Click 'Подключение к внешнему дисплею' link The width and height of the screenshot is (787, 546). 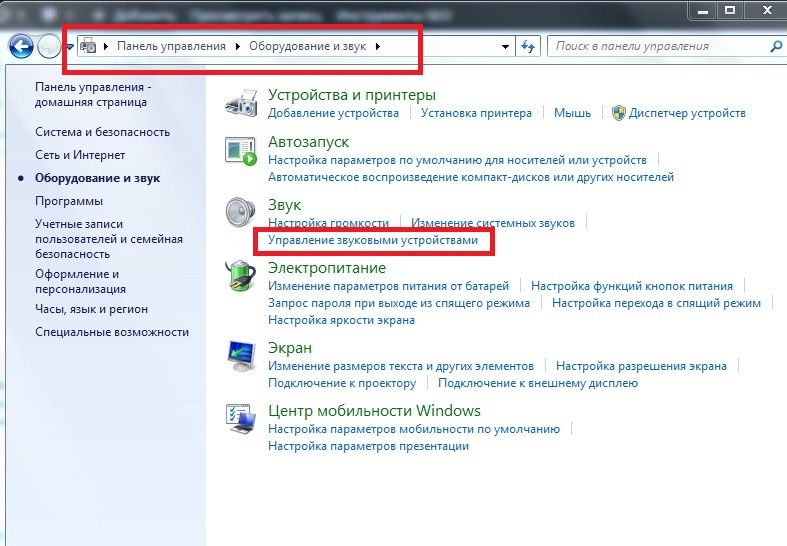(x=538, y=383)
